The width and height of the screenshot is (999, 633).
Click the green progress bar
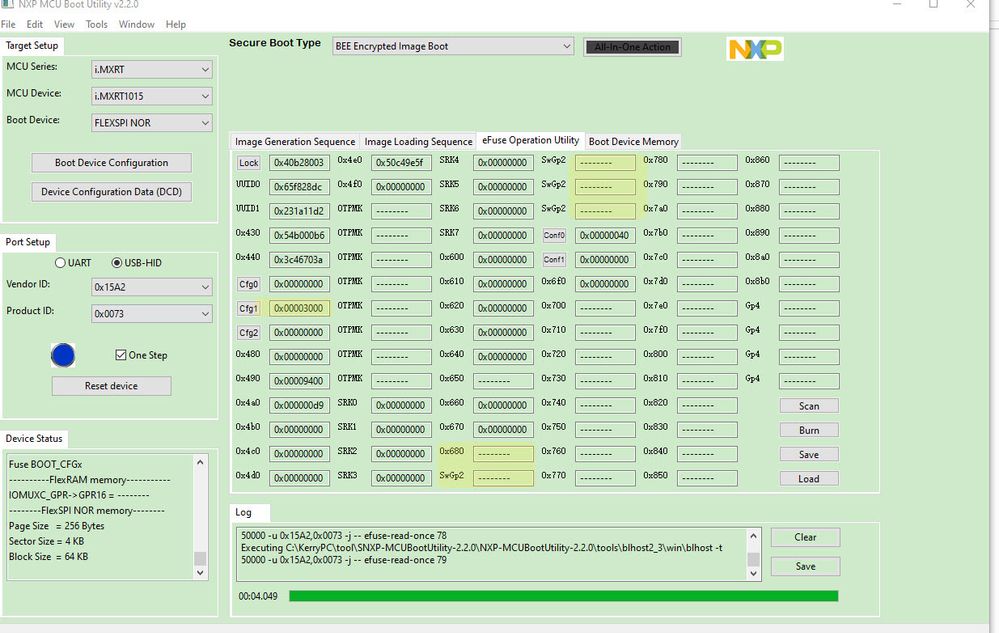tap(563, 596)
